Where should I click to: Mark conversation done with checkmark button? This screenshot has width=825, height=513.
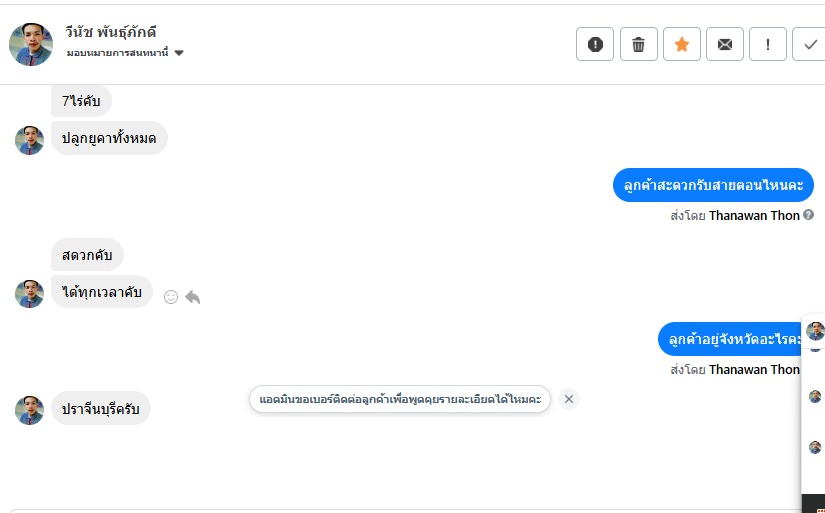pos(809,44)
